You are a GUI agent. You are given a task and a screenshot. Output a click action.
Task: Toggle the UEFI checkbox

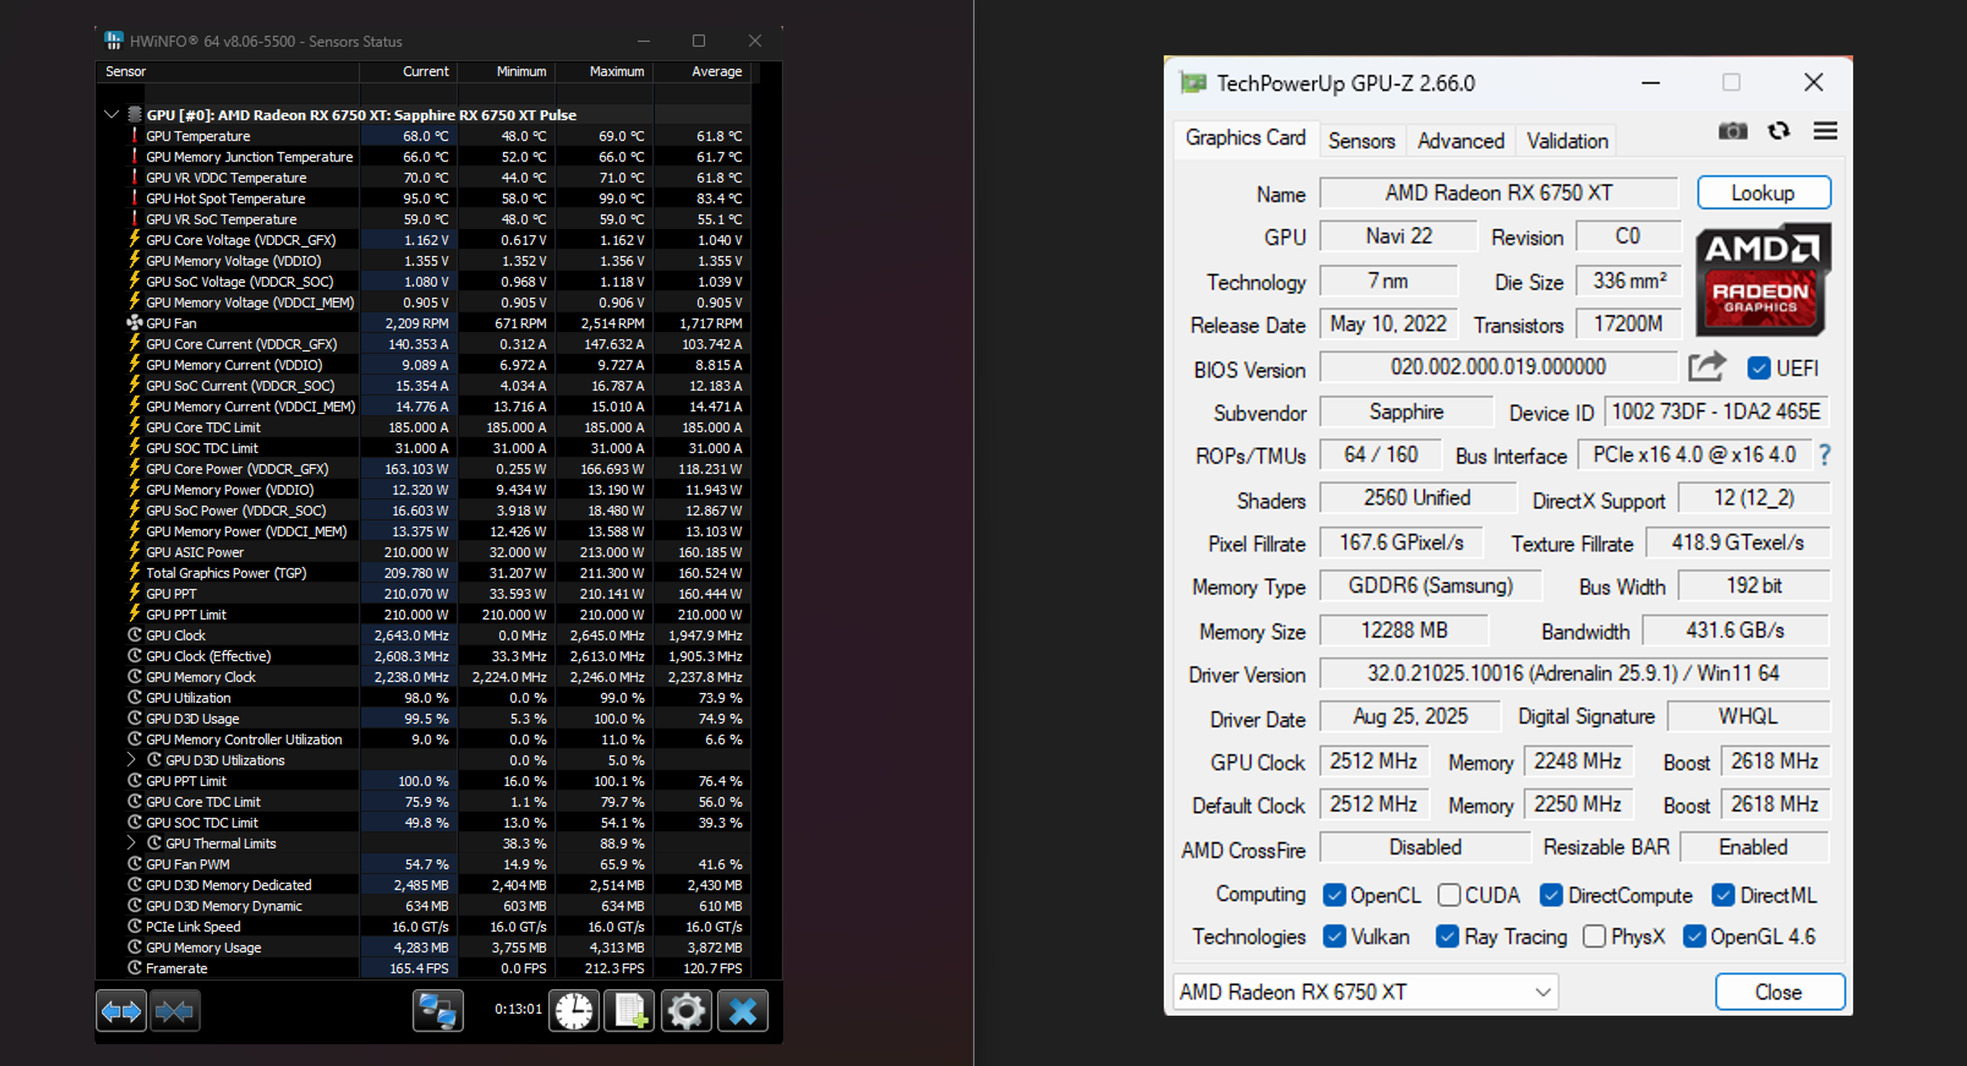point(1759,368)
